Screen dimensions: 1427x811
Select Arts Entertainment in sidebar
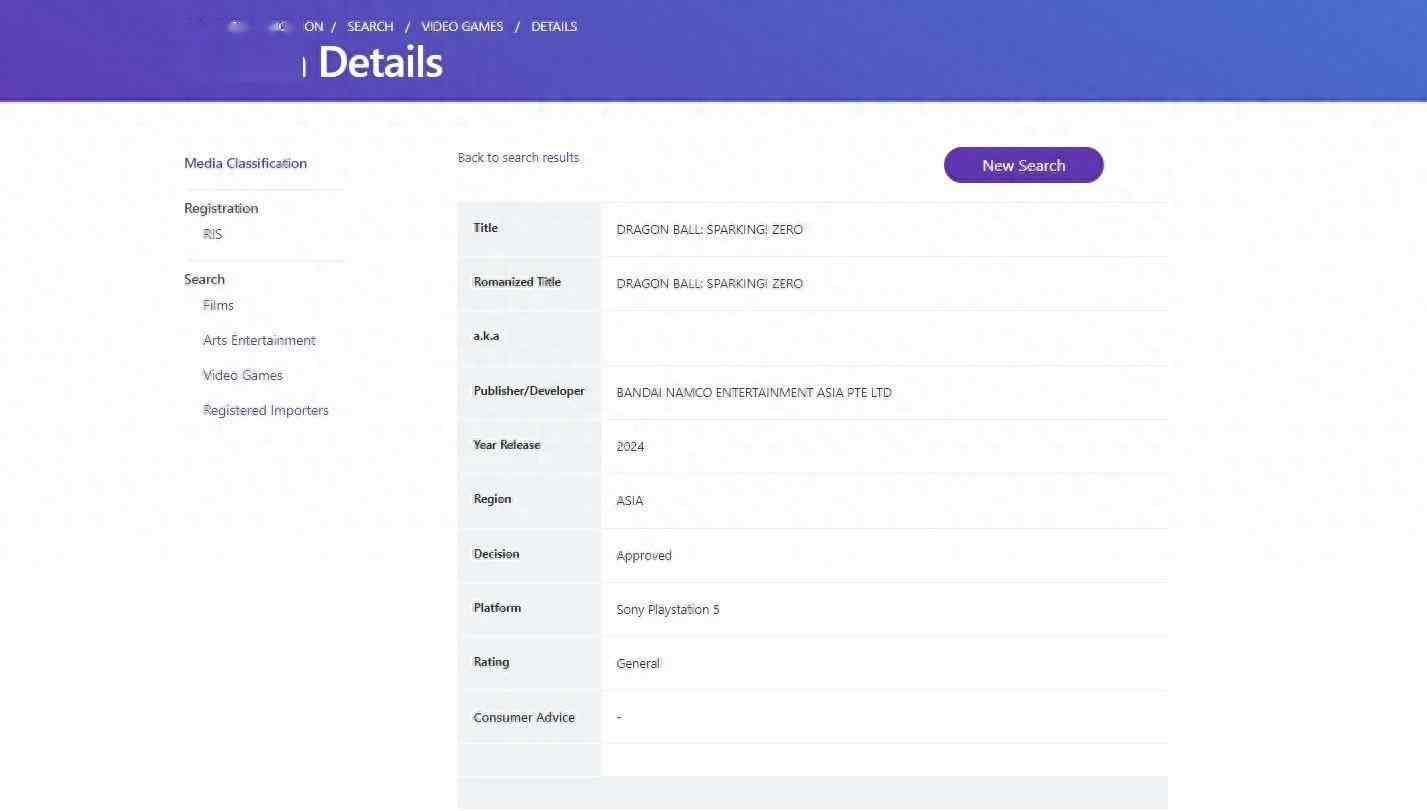[259, 340]
